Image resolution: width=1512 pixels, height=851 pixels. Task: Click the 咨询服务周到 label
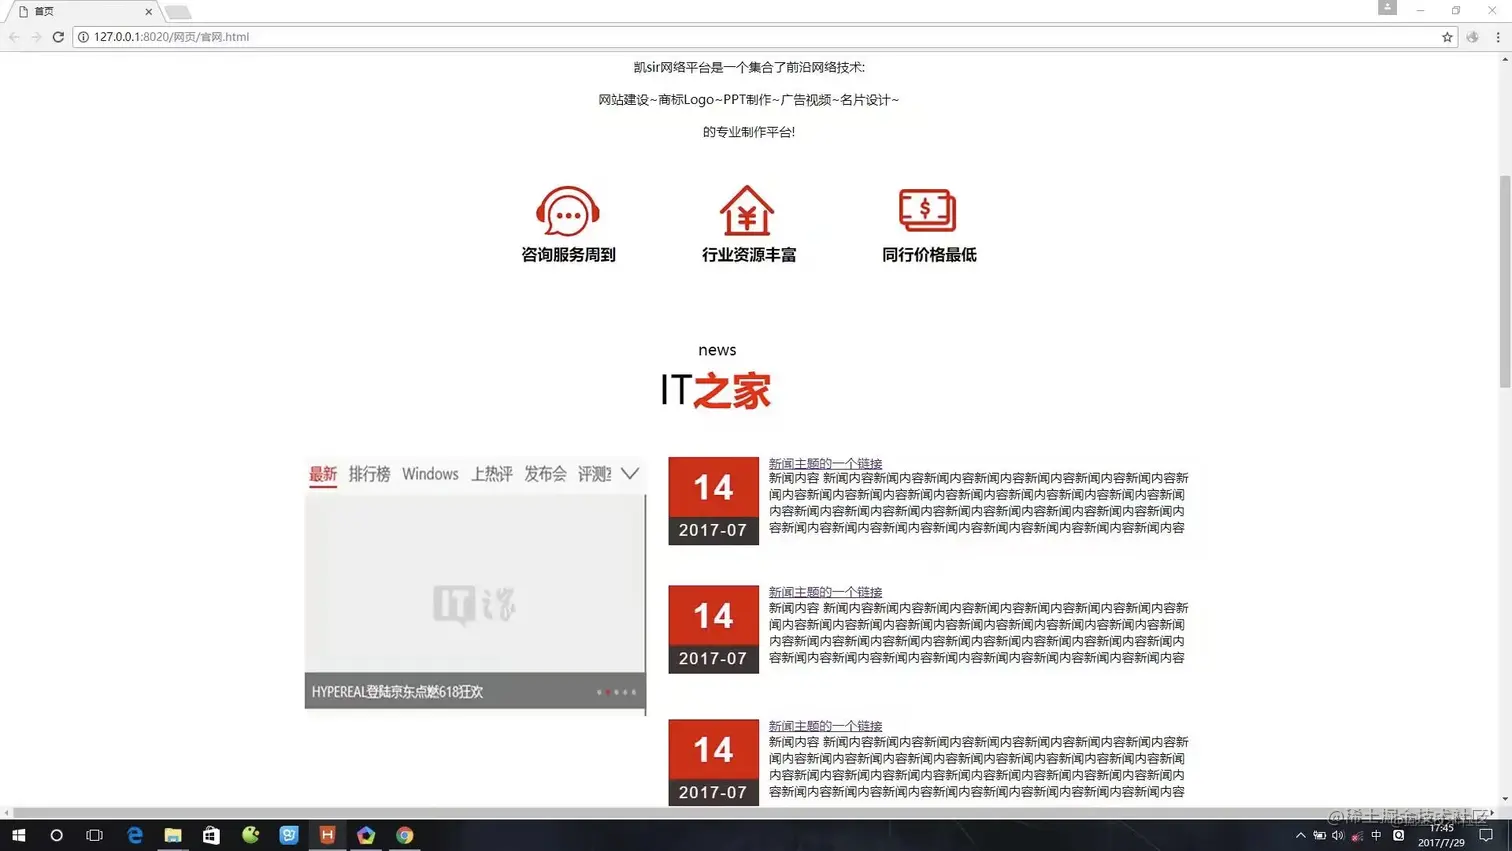568,255
